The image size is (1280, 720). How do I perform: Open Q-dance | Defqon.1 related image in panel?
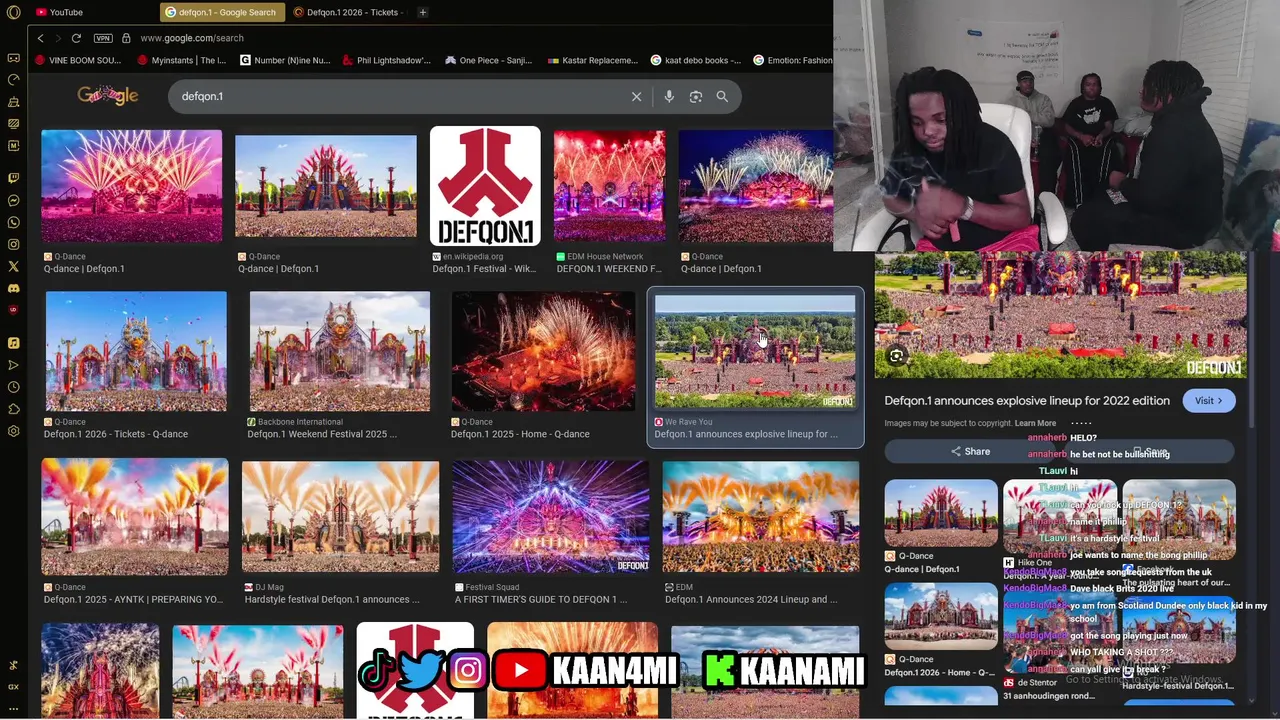click(x=940, y=513)
